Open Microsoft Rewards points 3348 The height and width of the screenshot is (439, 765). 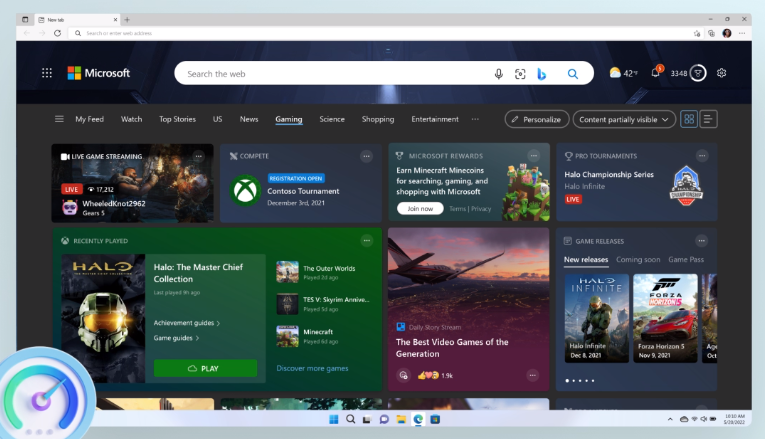(x=688, y=73)
